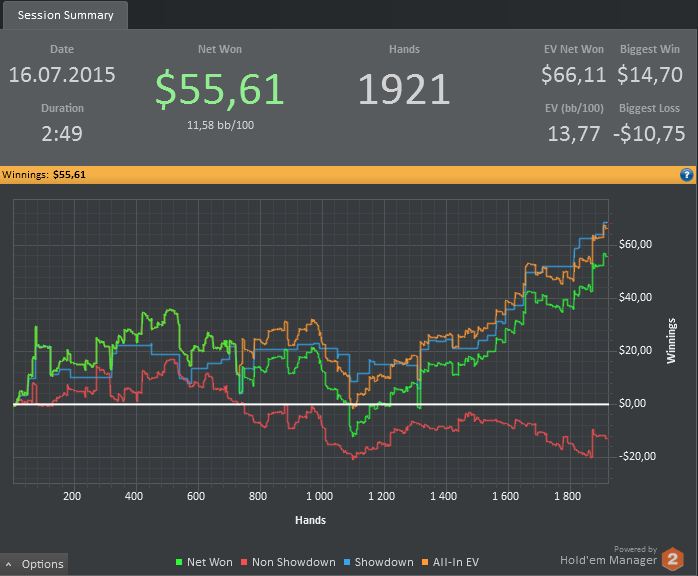
Task: Click the Hands x-axis title
Action: (x=310, y=520)
